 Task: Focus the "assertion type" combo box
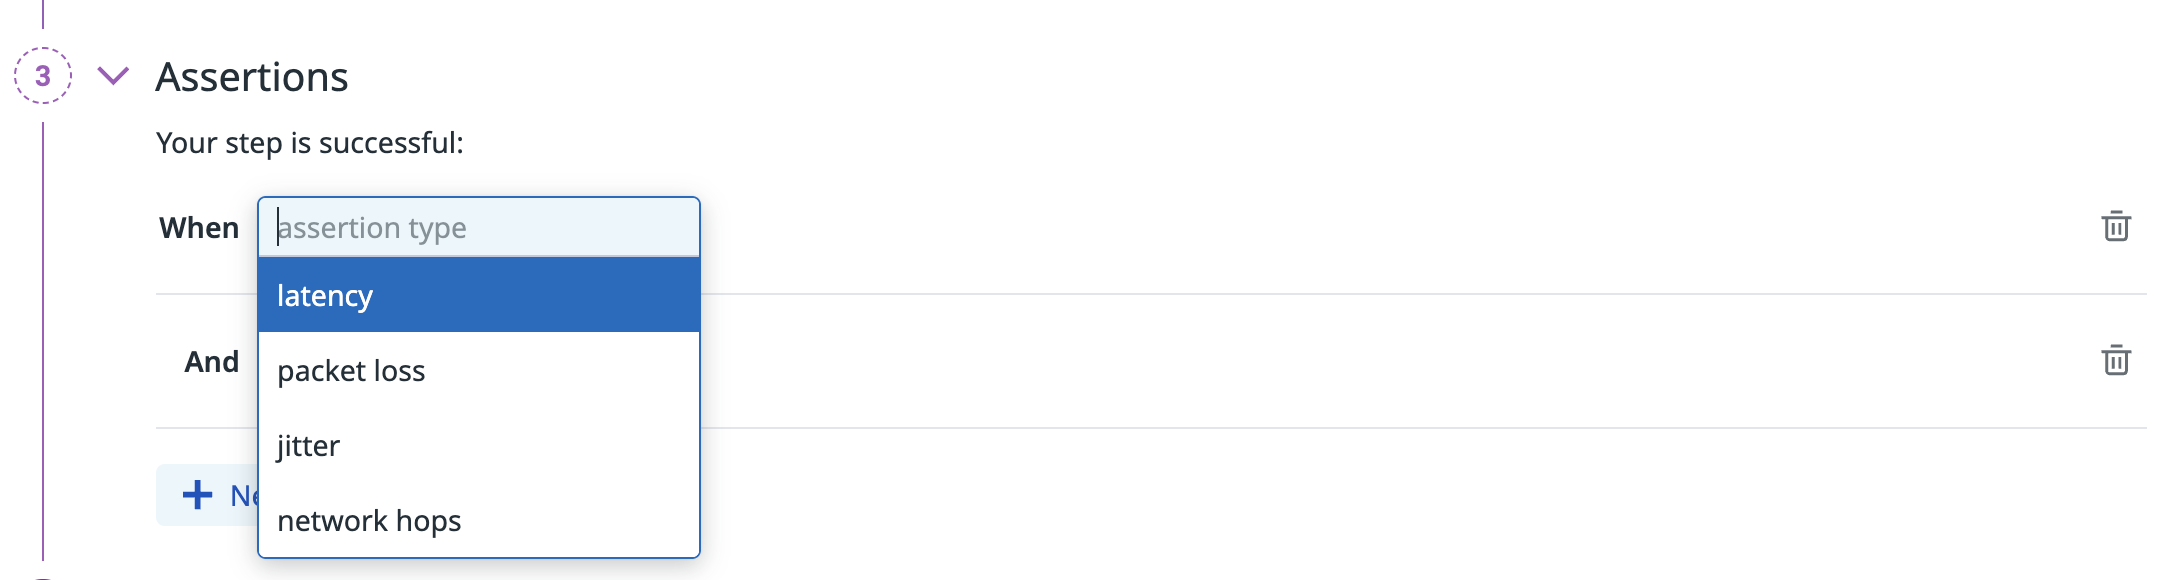coord(478,228)
